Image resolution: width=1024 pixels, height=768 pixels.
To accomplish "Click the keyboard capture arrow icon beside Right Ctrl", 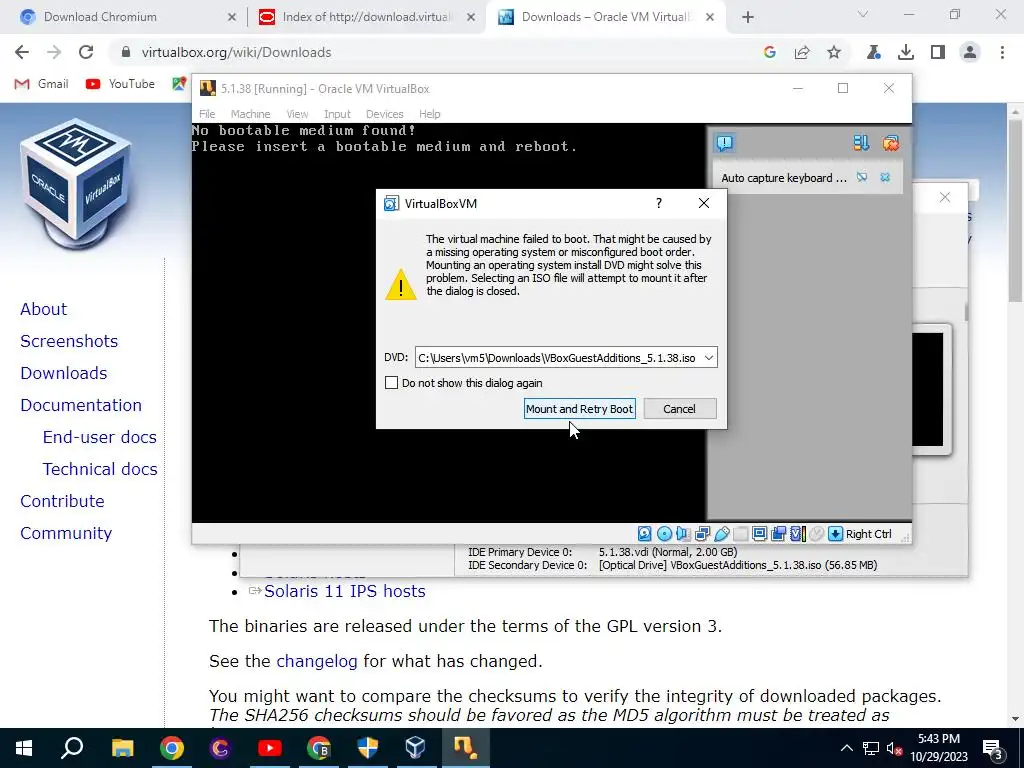I will tap(835, 534).
